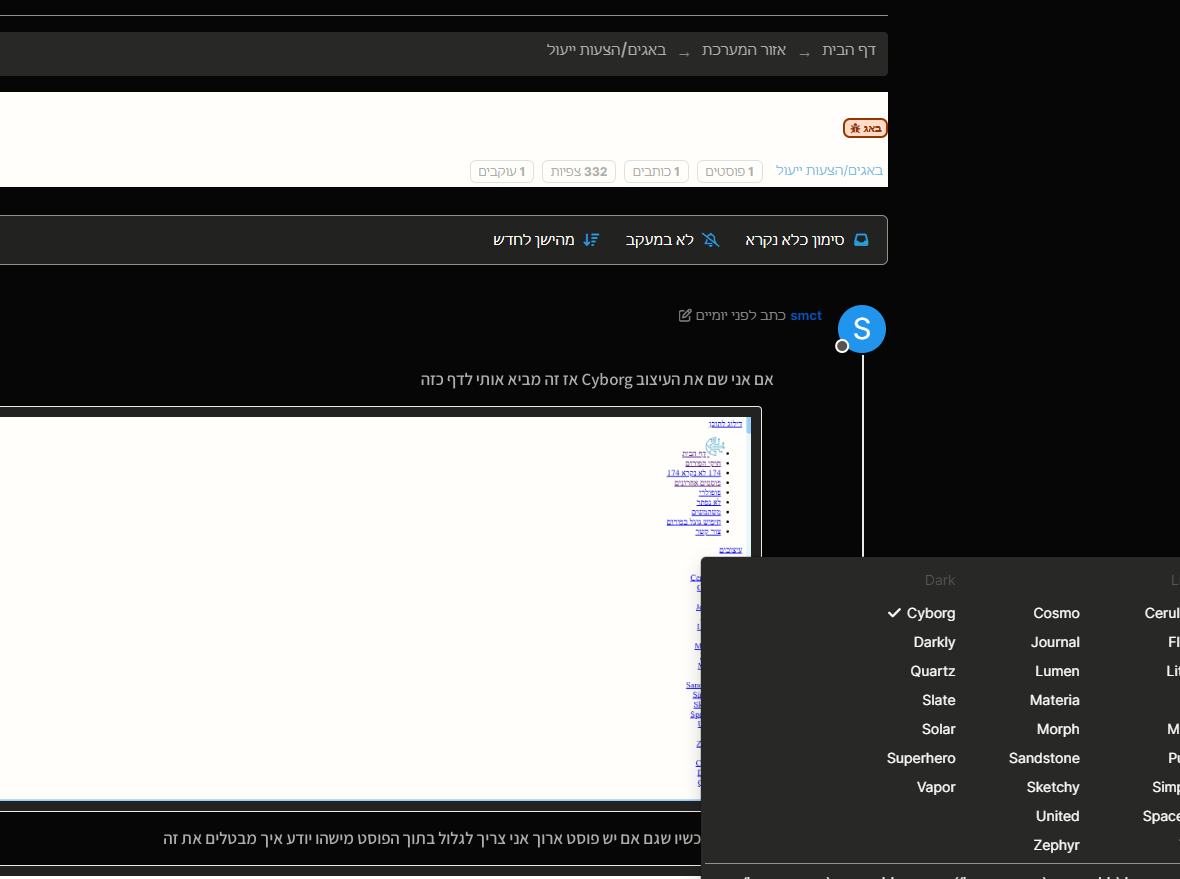1180x879 pixels.
Task: Open the smct username link
Action: pyautogui.click(x=805, y=316)
